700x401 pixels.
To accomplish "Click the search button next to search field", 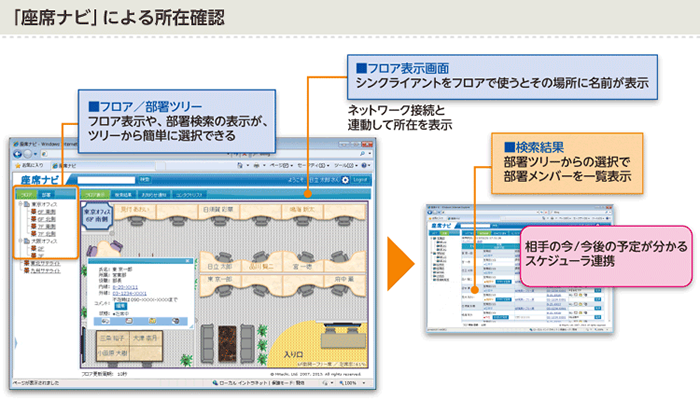I will pos(144,180).
